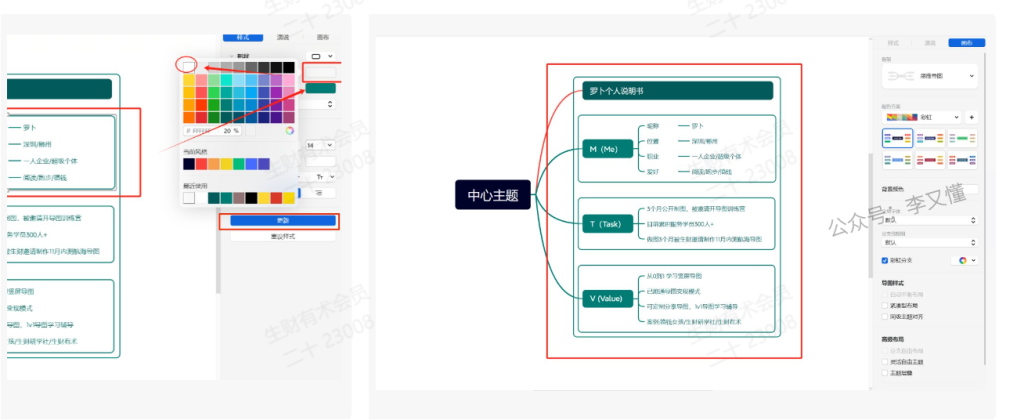This screenshot has width=1024, height=420.
Task: Open the rainbow branch color circle dropdown
Action: (x=964, y=260)
